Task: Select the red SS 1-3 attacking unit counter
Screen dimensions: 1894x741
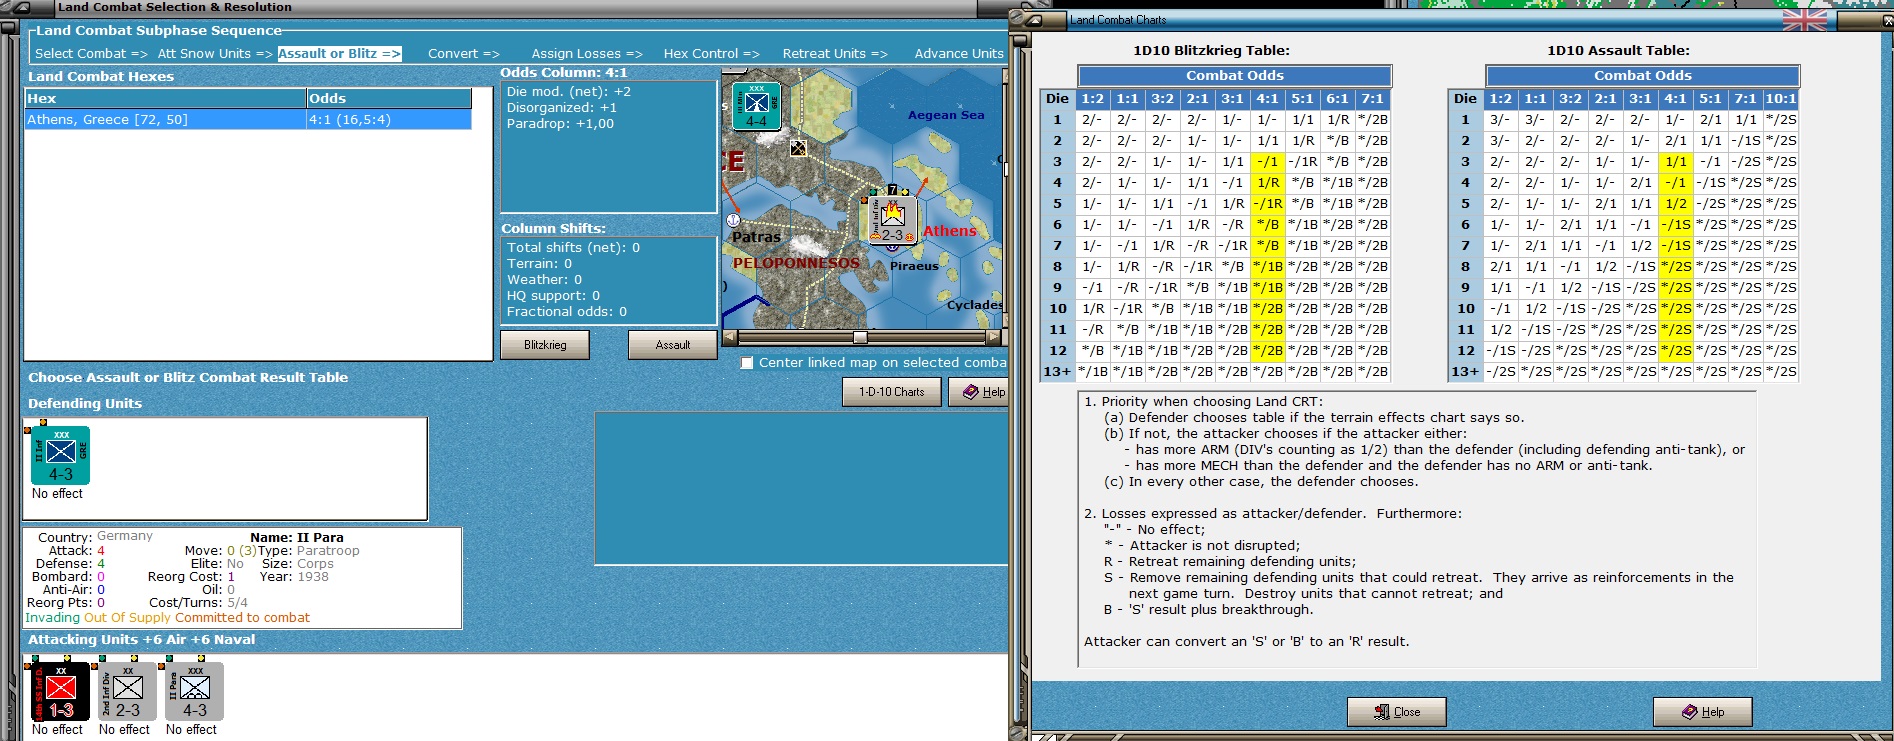Action: (x=61, y=691)
